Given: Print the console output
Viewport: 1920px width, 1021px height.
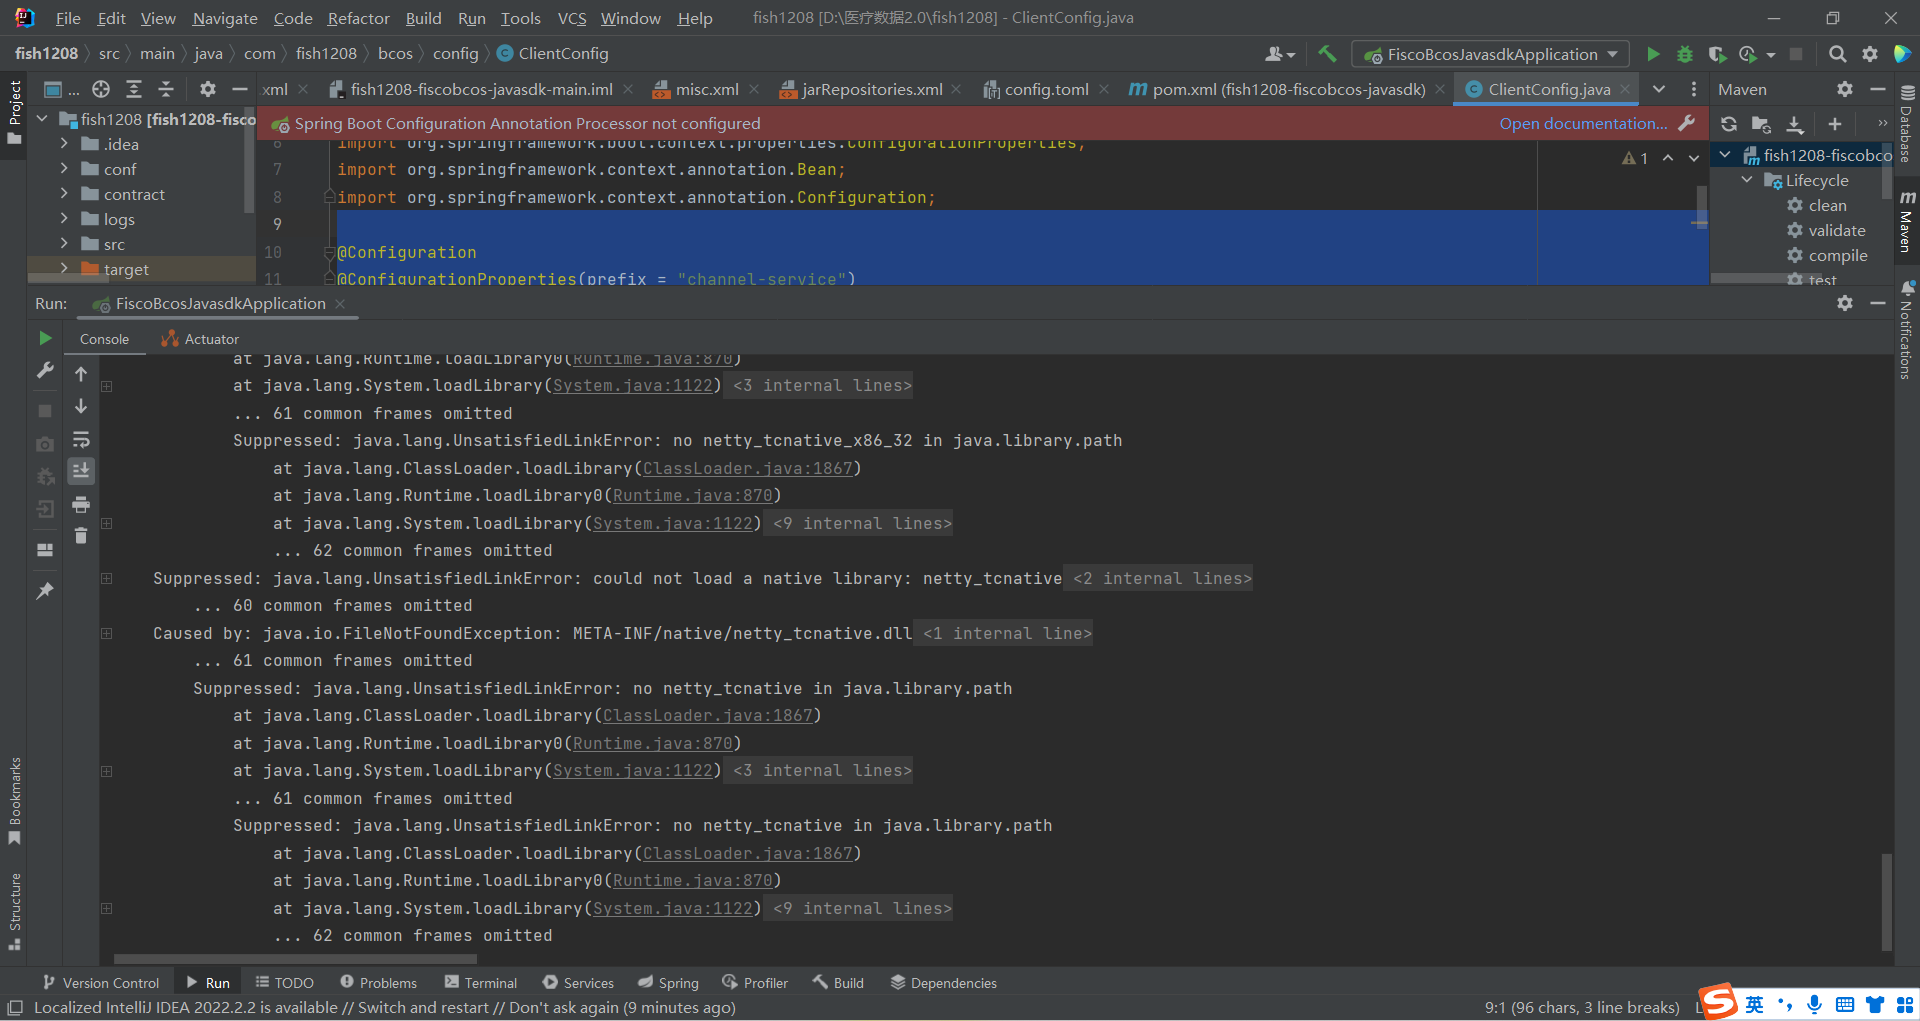Looking at the screenshot, I should [x=81, y=504].
